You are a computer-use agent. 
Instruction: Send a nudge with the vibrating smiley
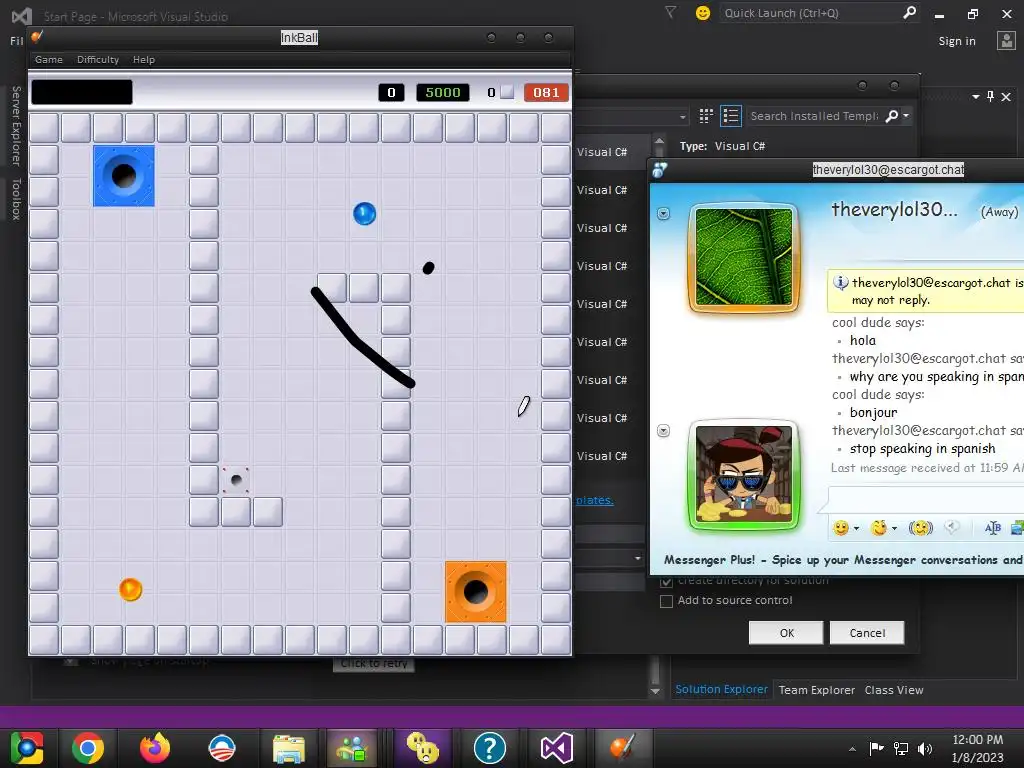pos(920,528)
